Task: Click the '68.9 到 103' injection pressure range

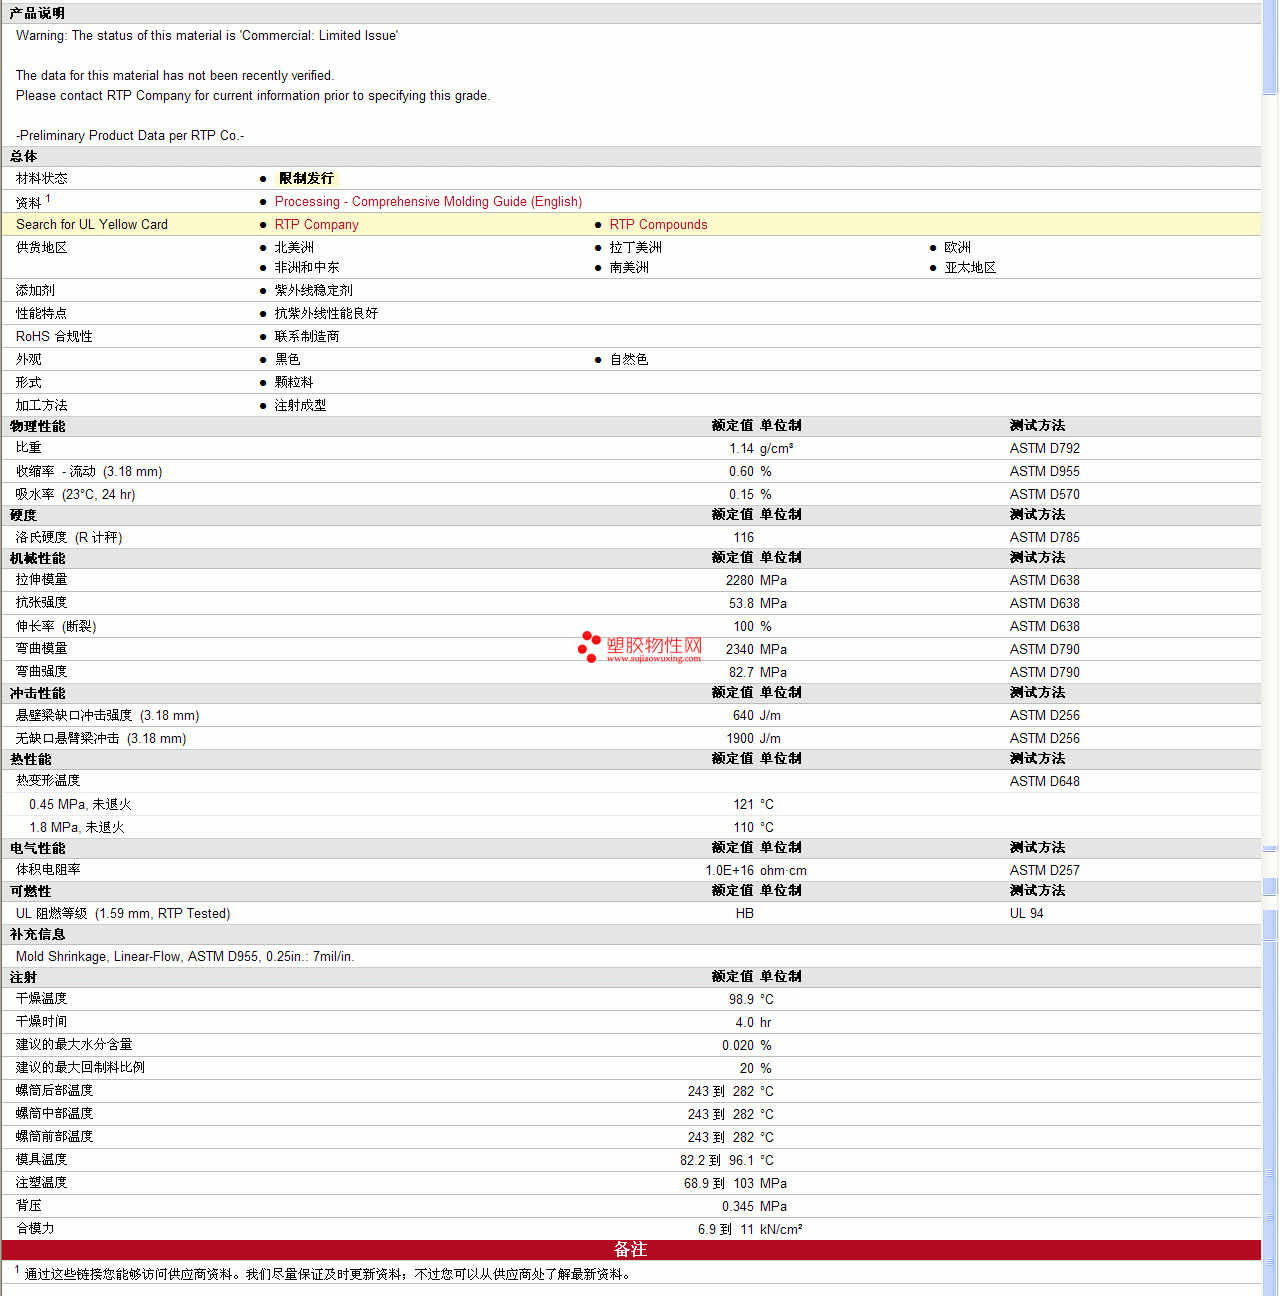Action: 719,1184
